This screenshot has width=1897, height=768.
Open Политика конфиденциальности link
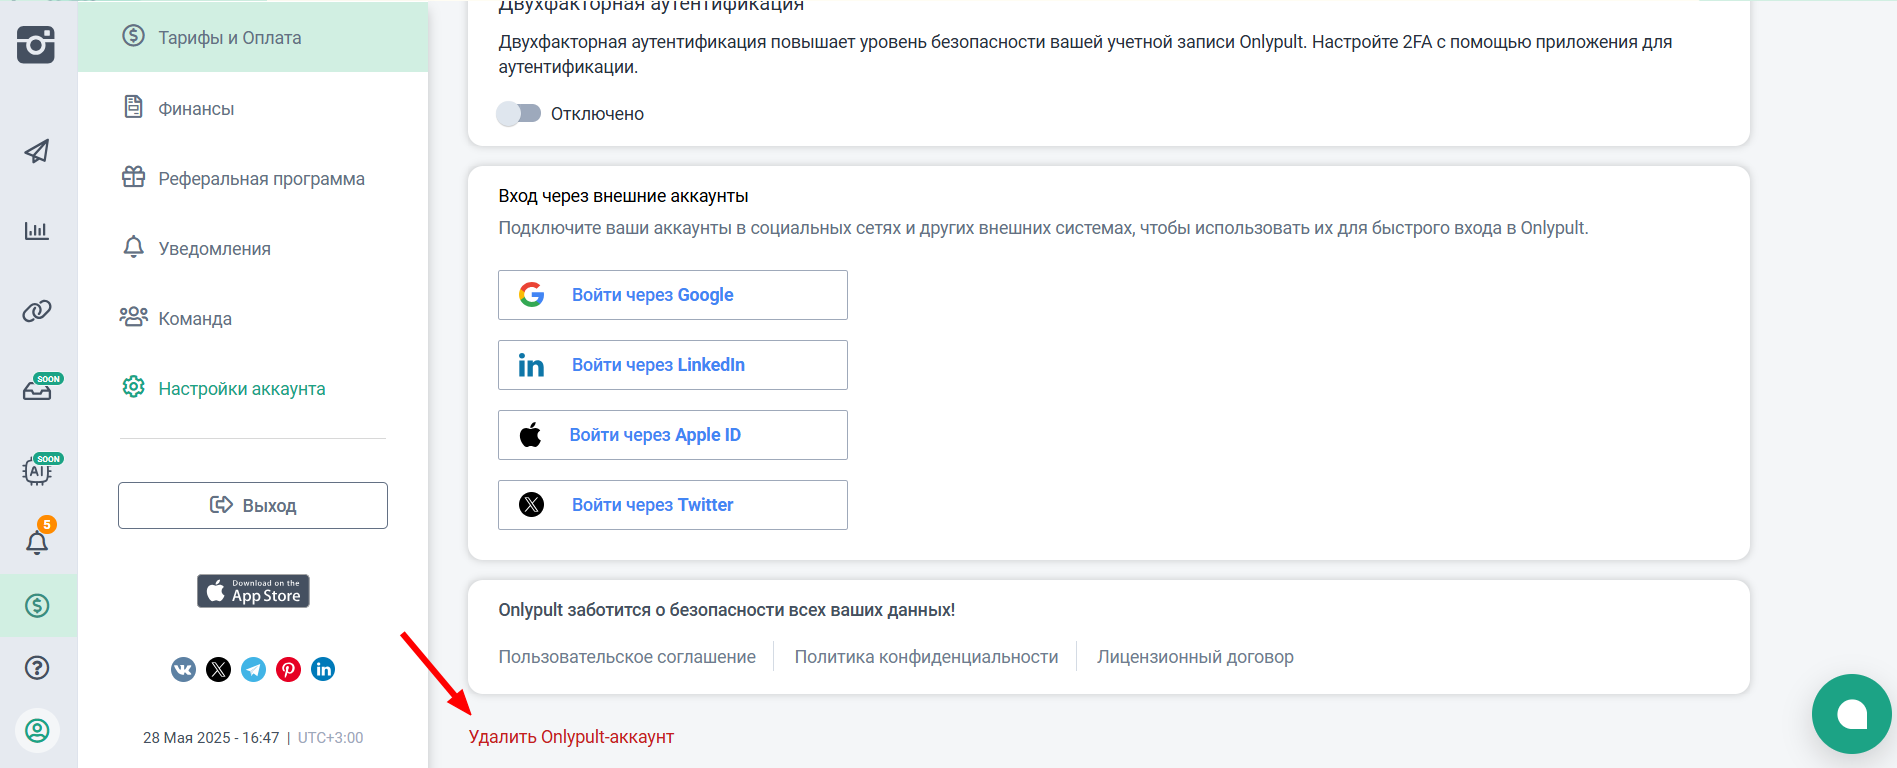(x=926, y=657)
